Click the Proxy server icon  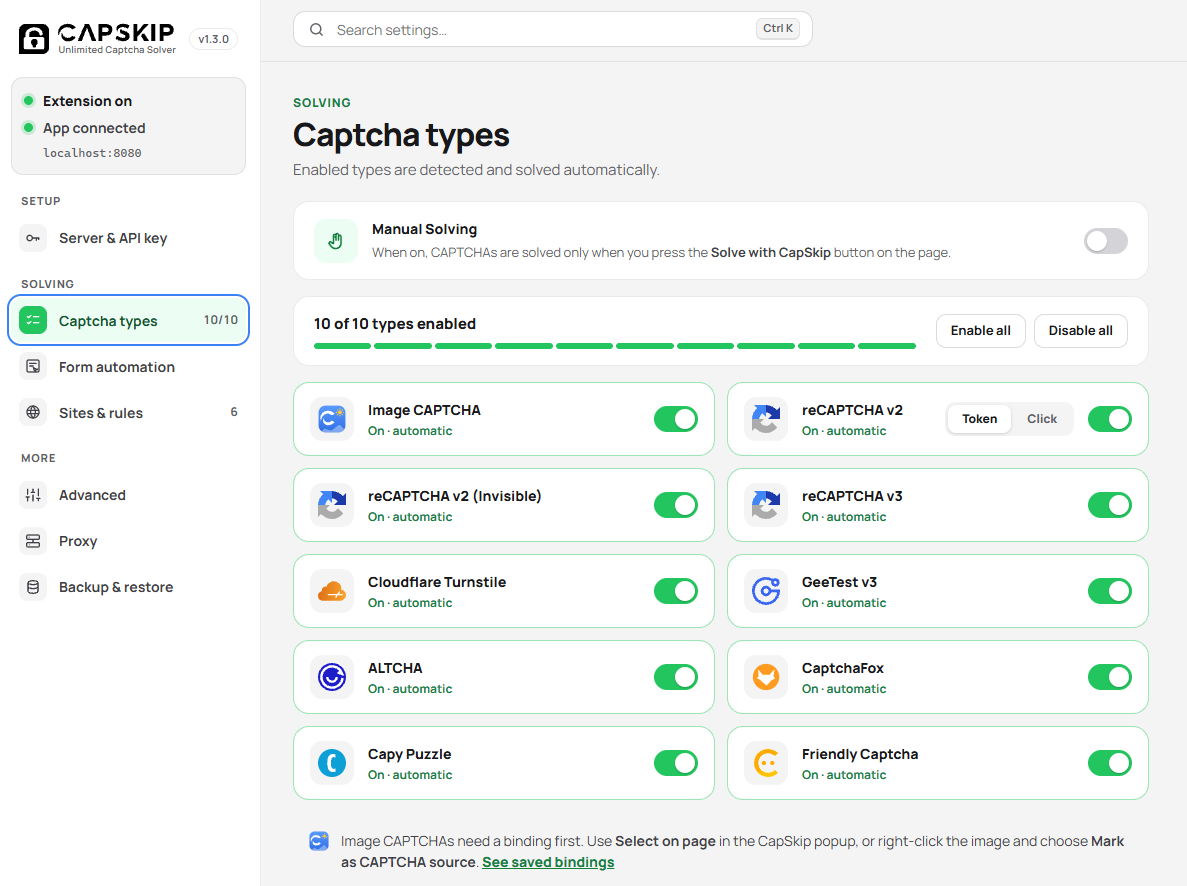[33, 541]
